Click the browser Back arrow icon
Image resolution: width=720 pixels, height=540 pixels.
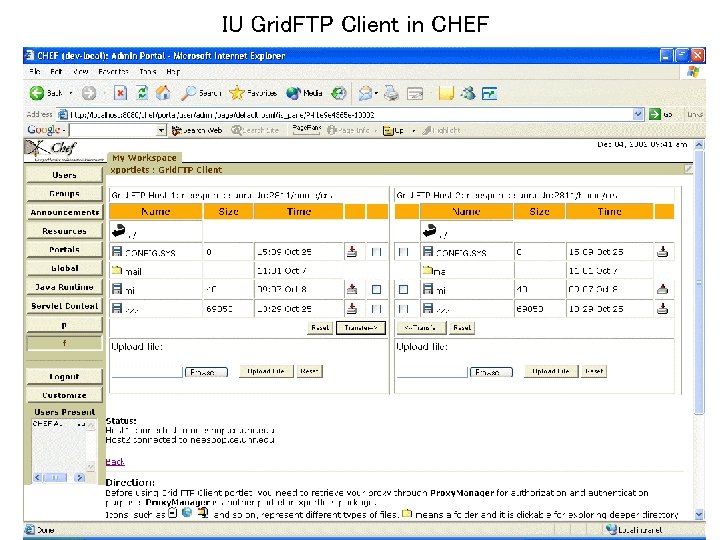[37, 93]
